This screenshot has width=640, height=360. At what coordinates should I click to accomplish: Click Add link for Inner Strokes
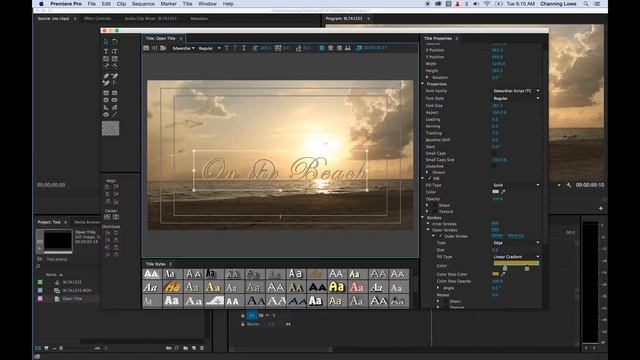pyautogui.click(x=495, y=223)
